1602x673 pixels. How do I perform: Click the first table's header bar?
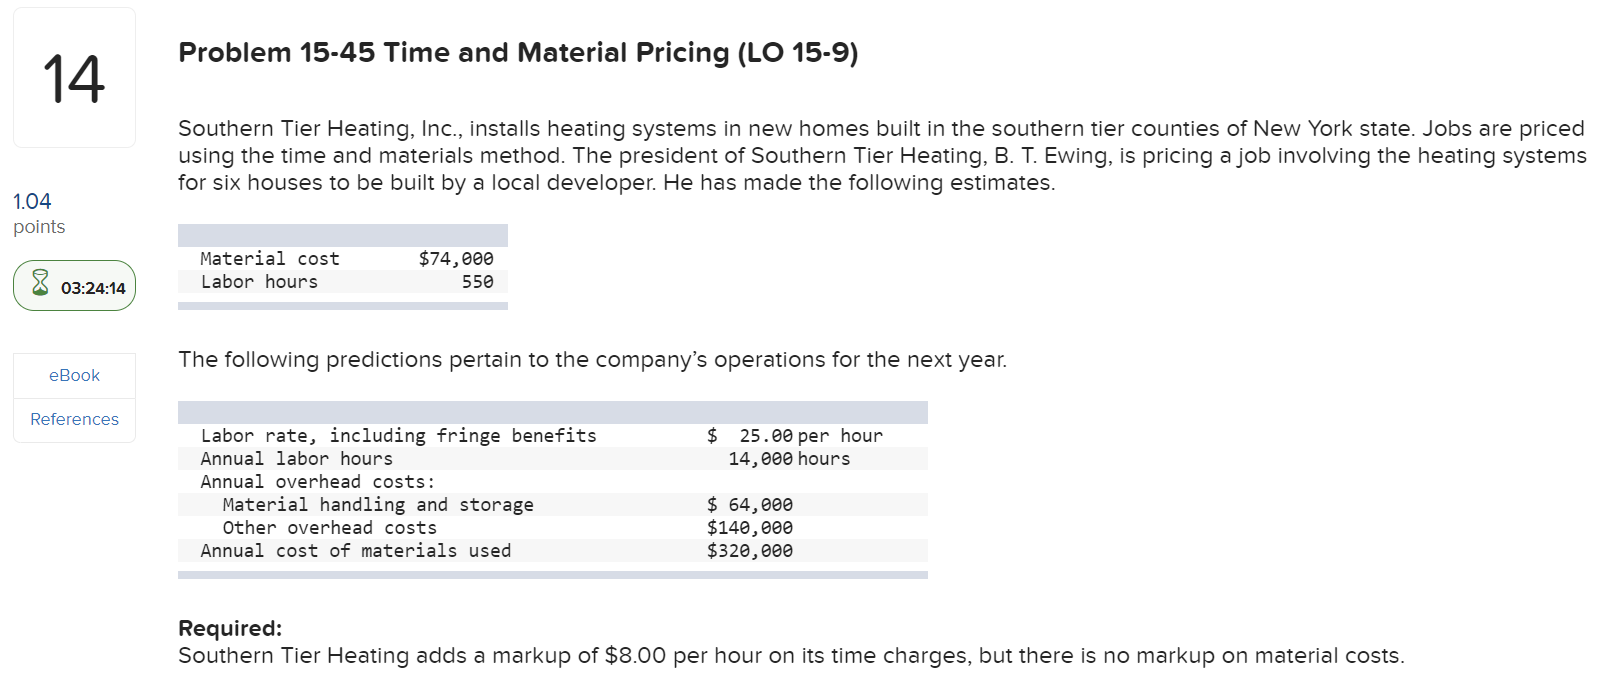tap(343, 233)
